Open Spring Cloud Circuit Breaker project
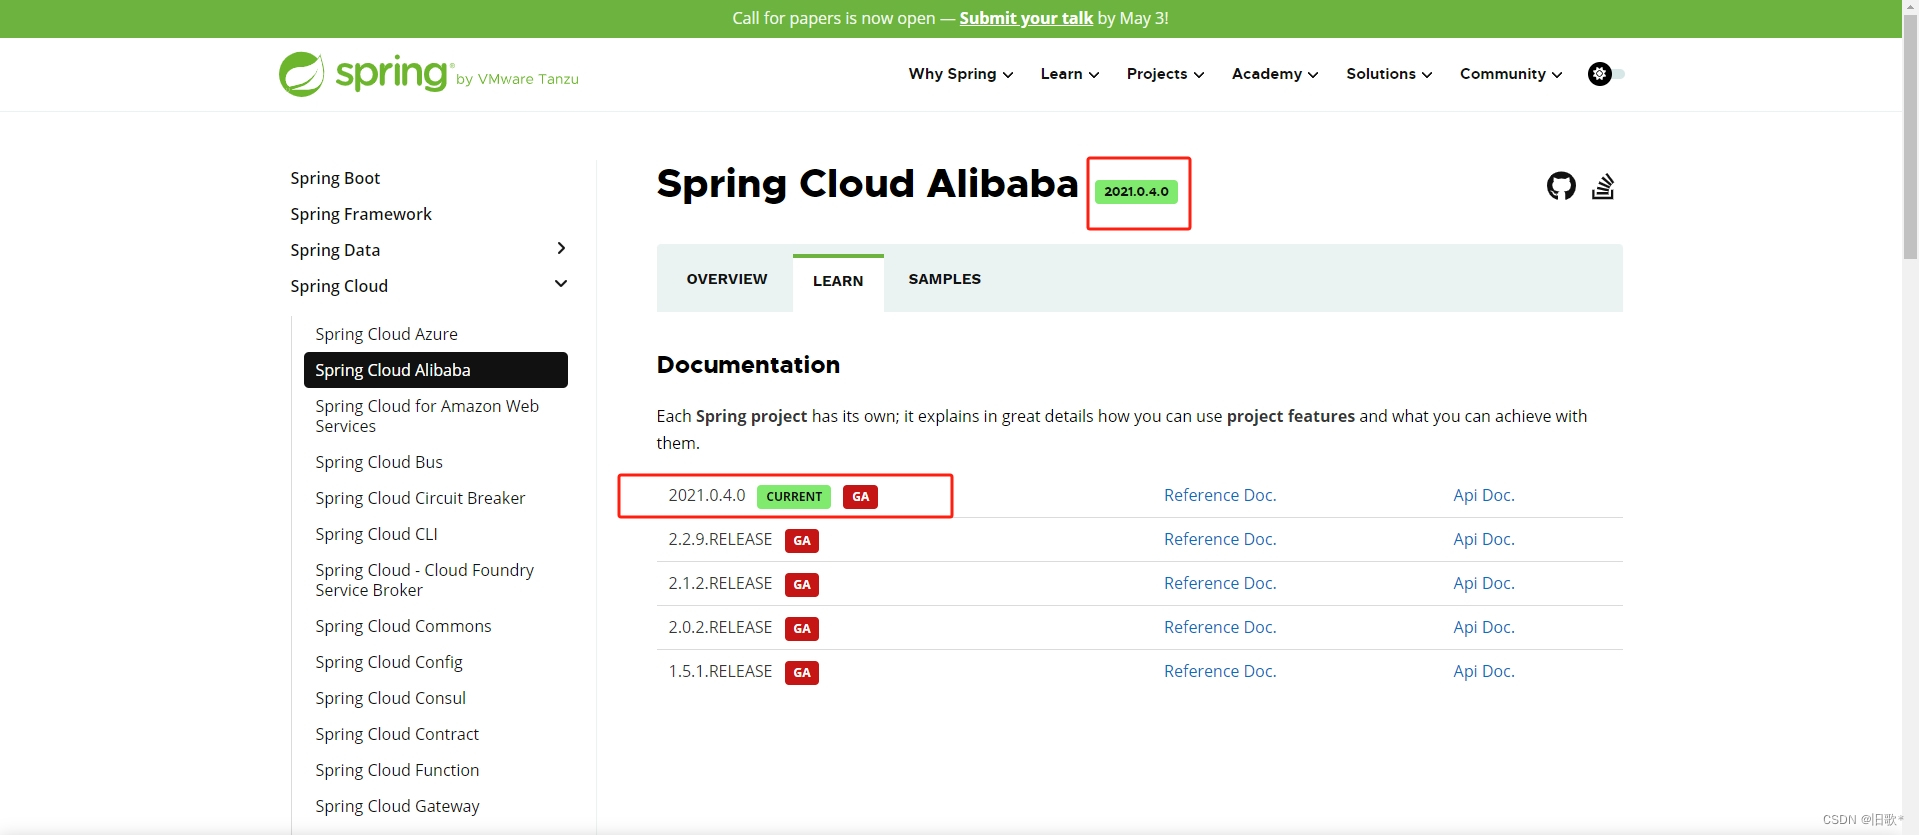 [420, 498]
